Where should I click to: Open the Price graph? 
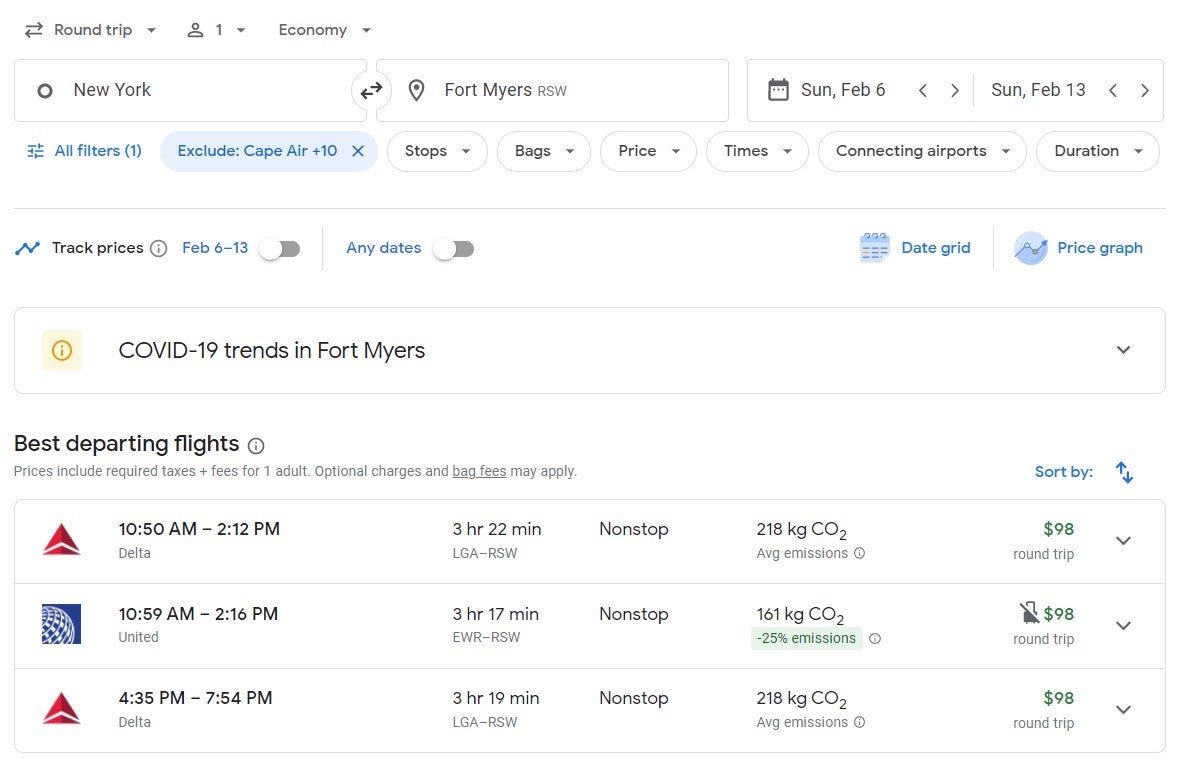pyautogui.click(x=1079, y=248)
